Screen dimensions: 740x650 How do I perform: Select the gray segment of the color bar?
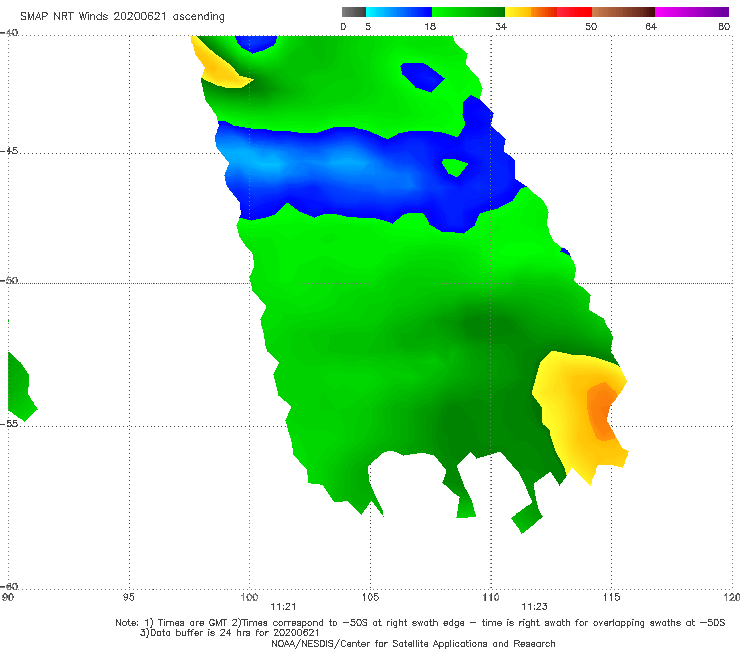click(354, 12)
